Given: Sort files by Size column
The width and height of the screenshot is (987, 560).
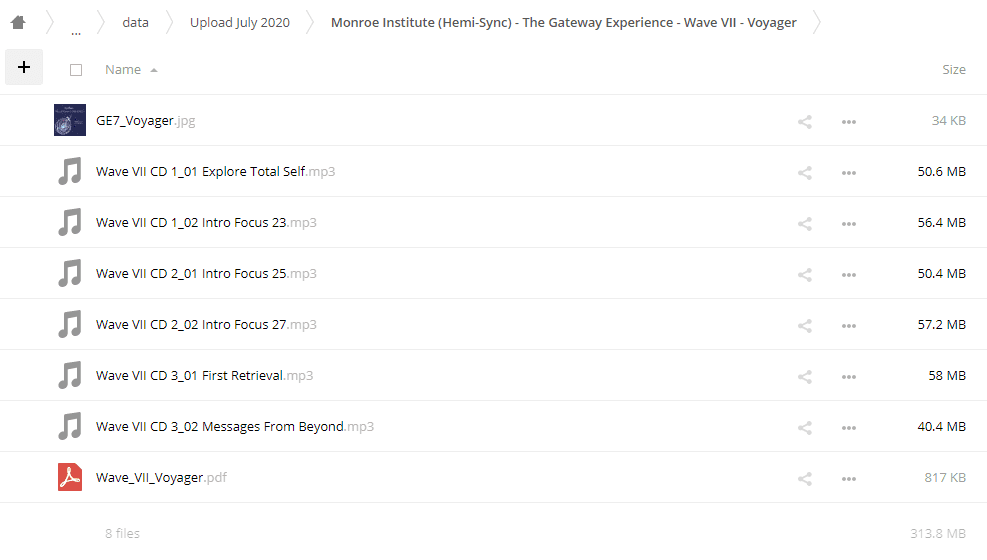Looking at the screenshot, I should click(954, 70).
